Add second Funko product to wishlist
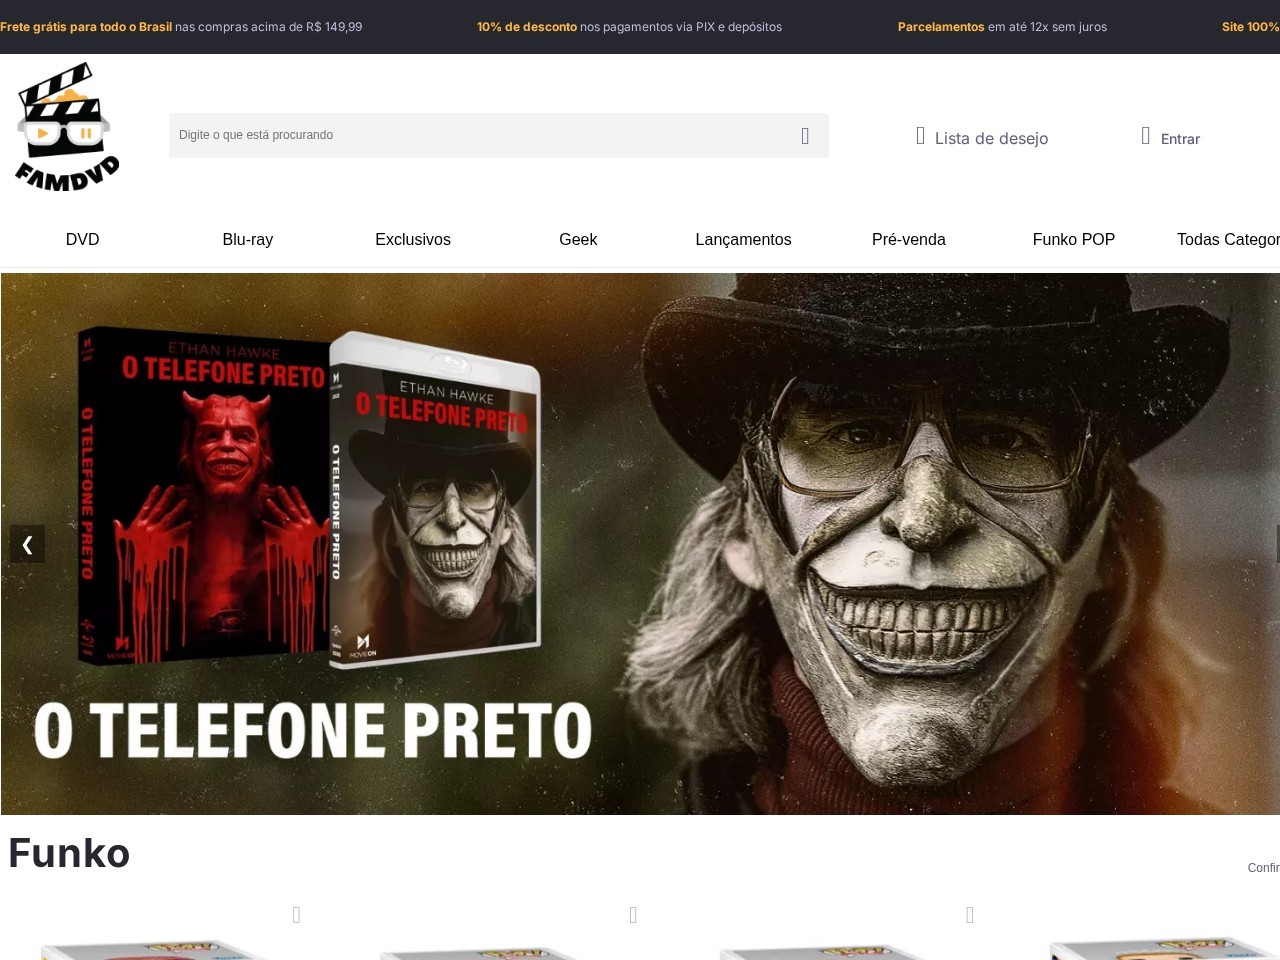The width and height of the screenshot is (1280, 960). tap(633, 915)
